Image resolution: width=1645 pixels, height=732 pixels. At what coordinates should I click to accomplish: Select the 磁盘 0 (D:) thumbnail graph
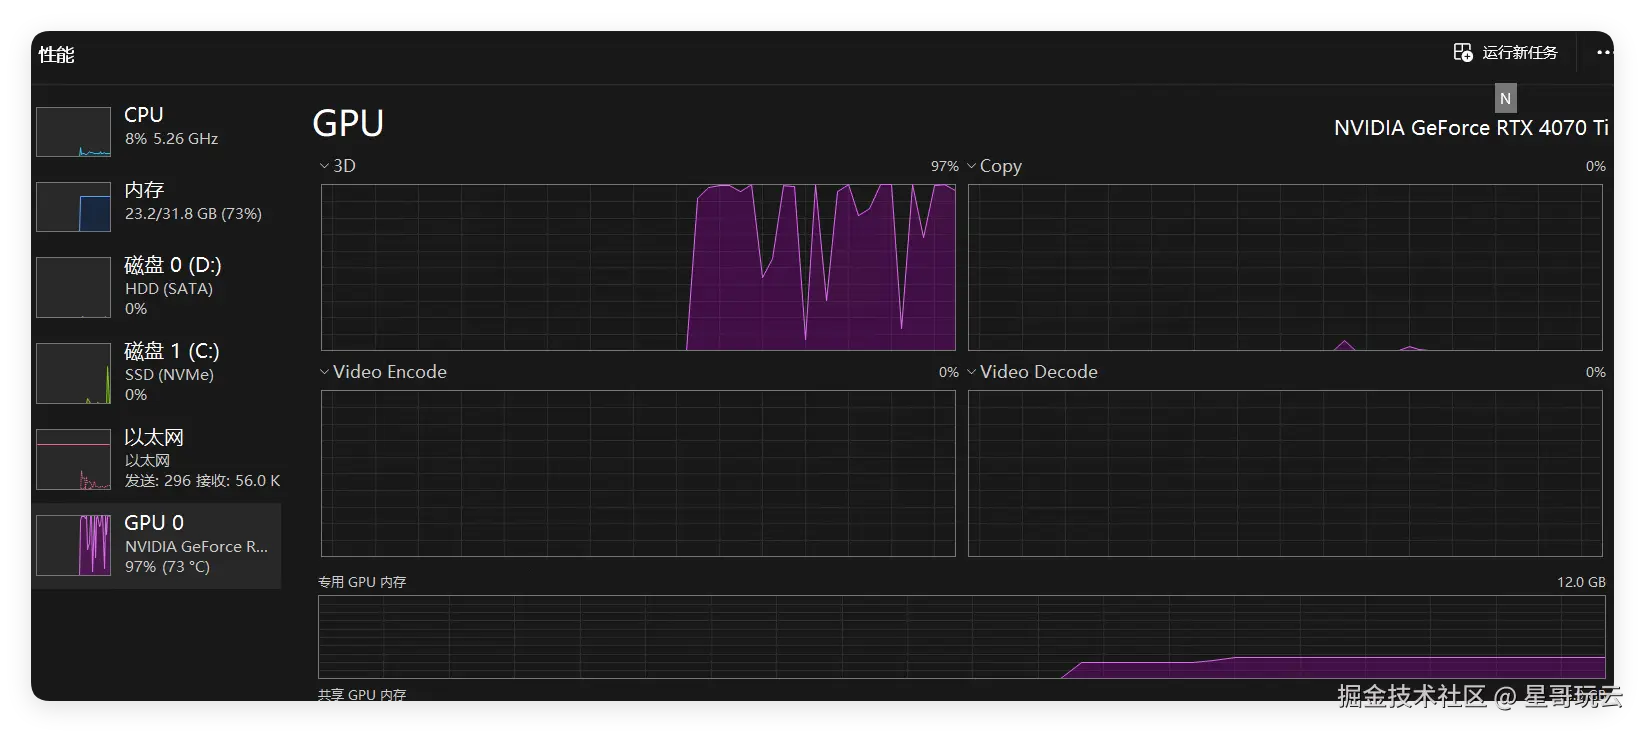click(73, 287)
